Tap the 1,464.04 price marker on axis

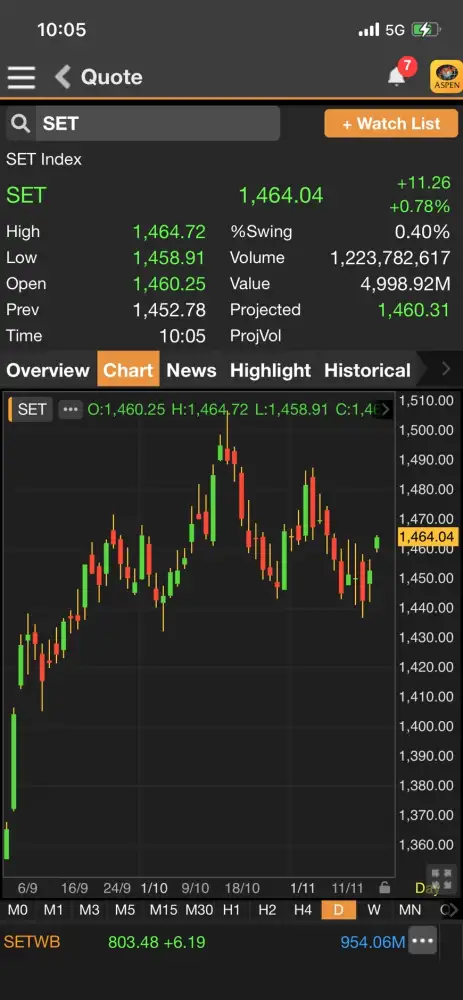pyautogui.click(x=427, y=537)
